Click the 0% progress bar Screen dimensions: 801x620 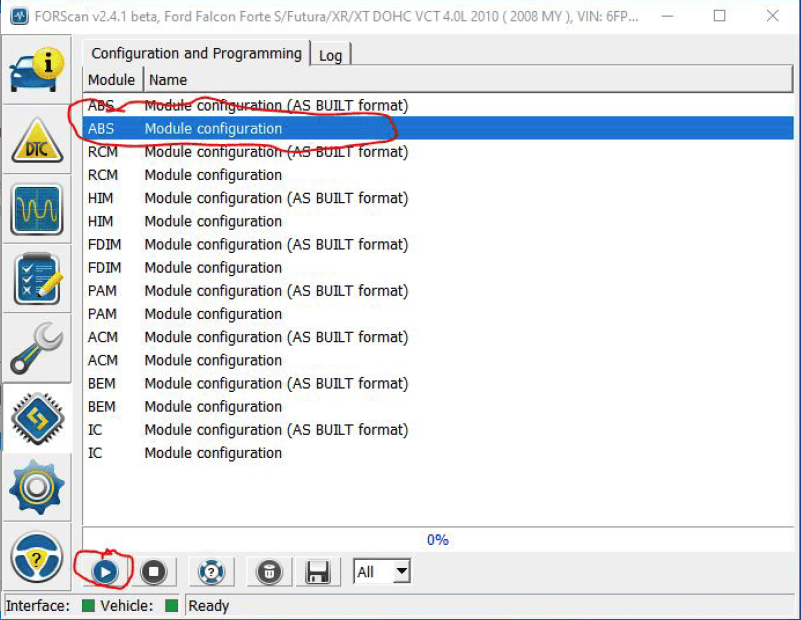tap(438, 539)
